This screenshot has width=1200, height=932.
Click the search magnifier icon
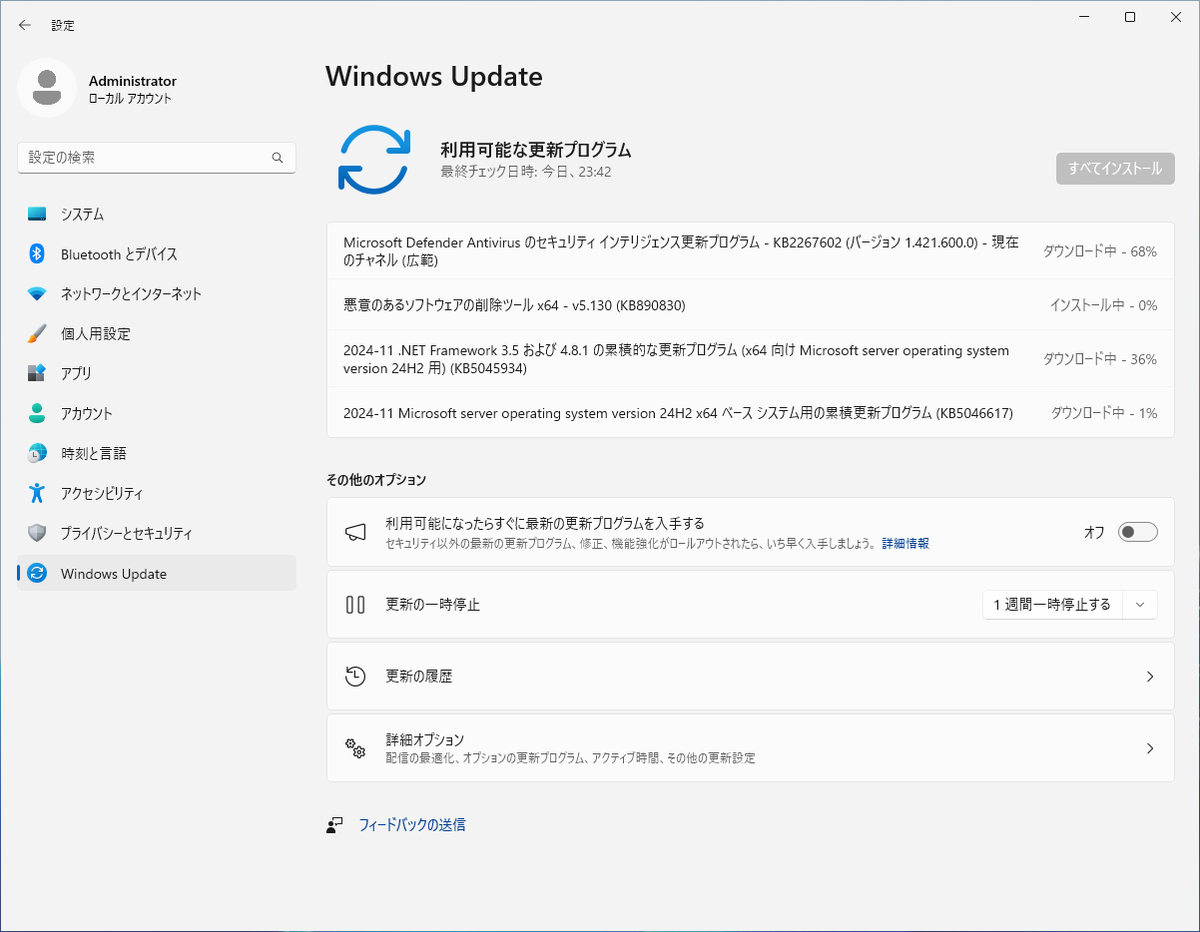click(278, 158)
